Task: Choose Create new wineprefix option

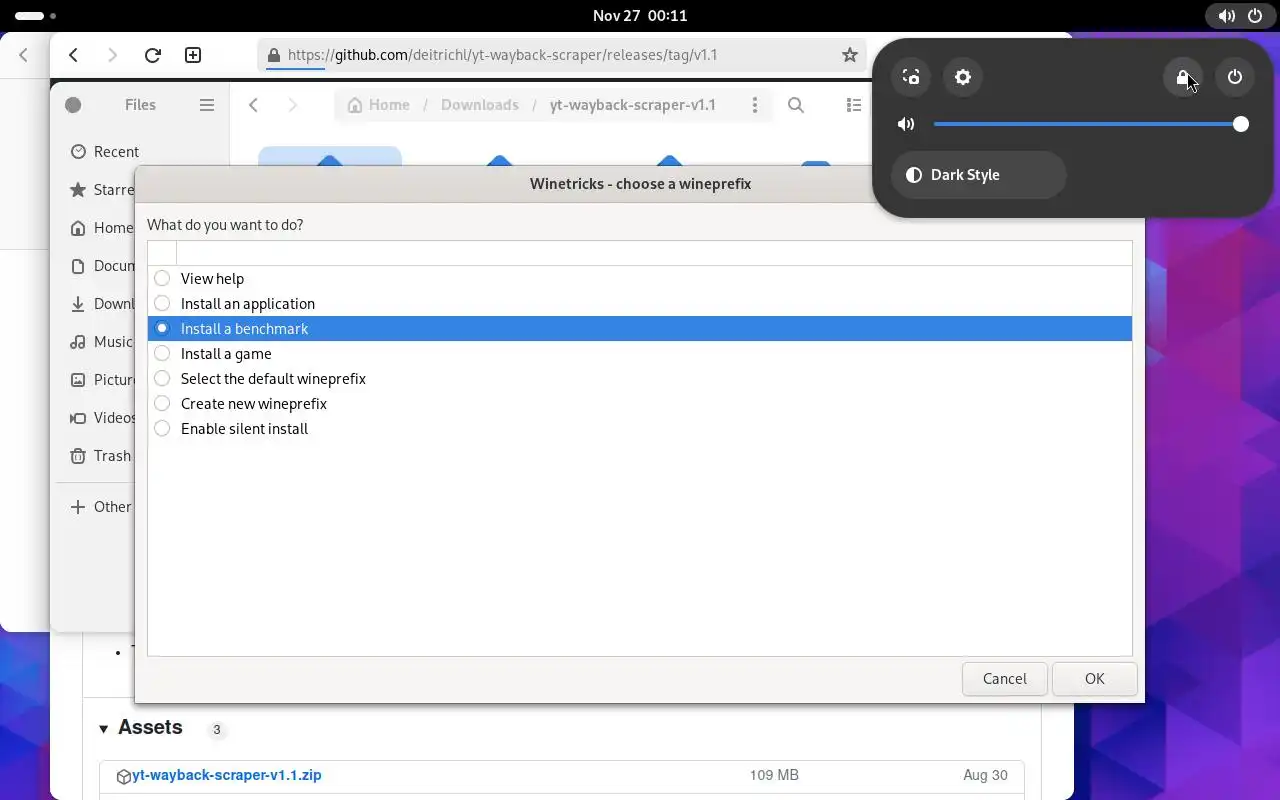Action: 162,404
